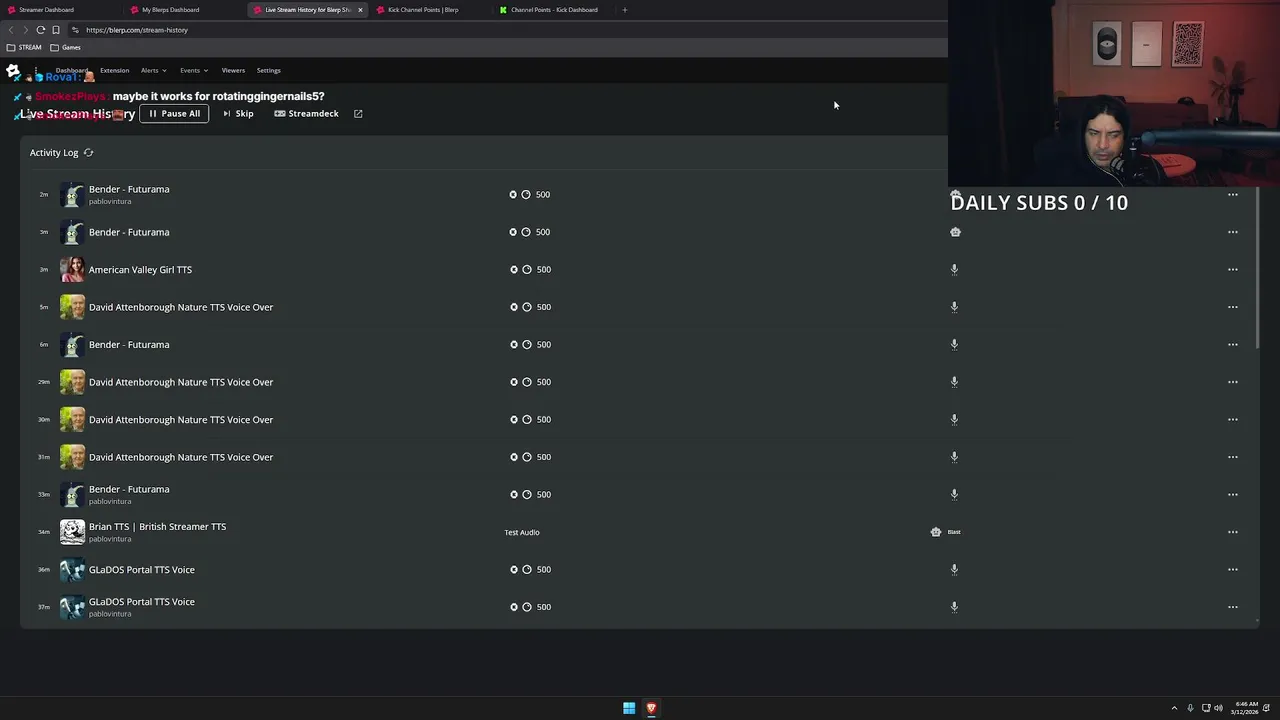Reload the browser page

pos(41,30)
